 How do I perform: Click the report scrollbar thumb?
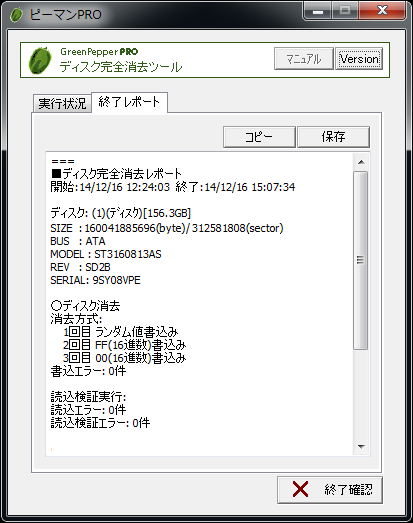(361, 260)
